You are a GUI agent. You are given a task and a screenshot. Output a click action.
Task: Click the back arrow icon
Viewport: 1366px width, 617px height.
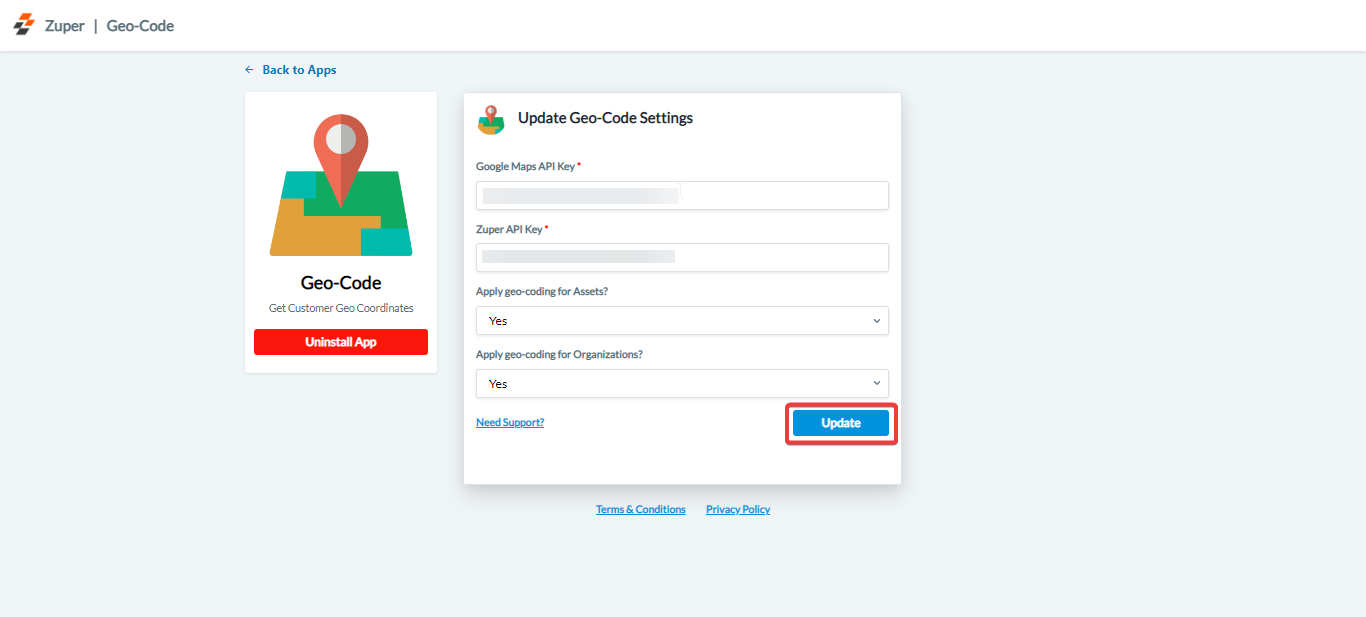click(249, 70)
